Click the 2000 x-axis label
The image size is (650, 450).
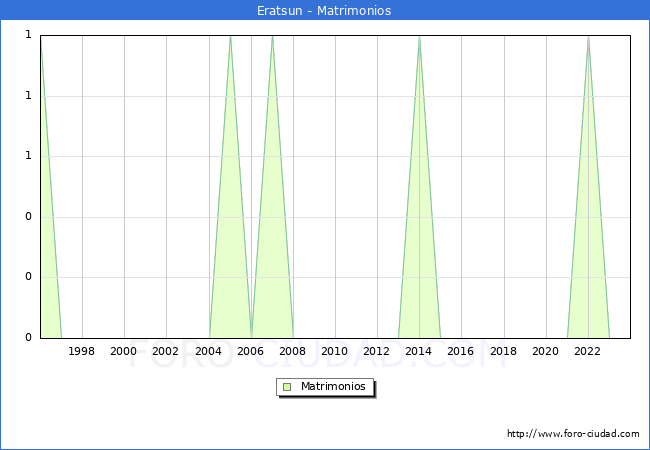coord(124,351)
